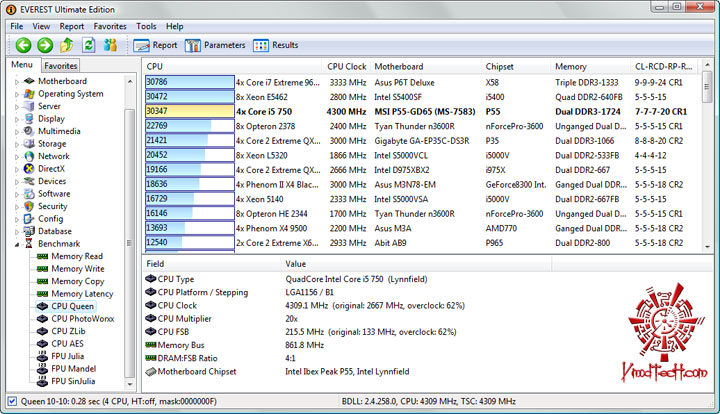The height and width of the screenshot is (414, 720).
Task: Expand the Server tree node
Action: (x=17, y=106)
